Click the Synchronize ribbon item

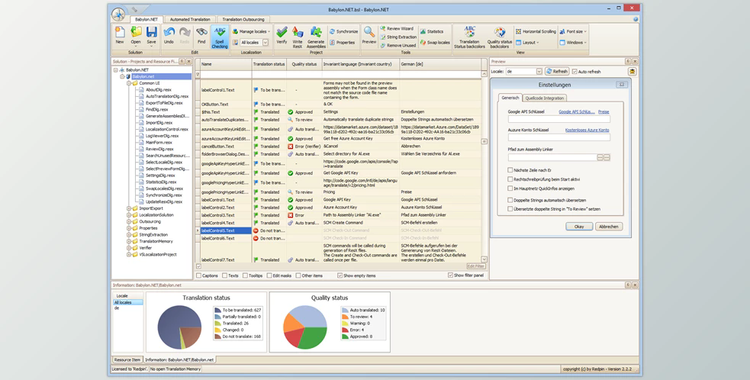(344, 32)
